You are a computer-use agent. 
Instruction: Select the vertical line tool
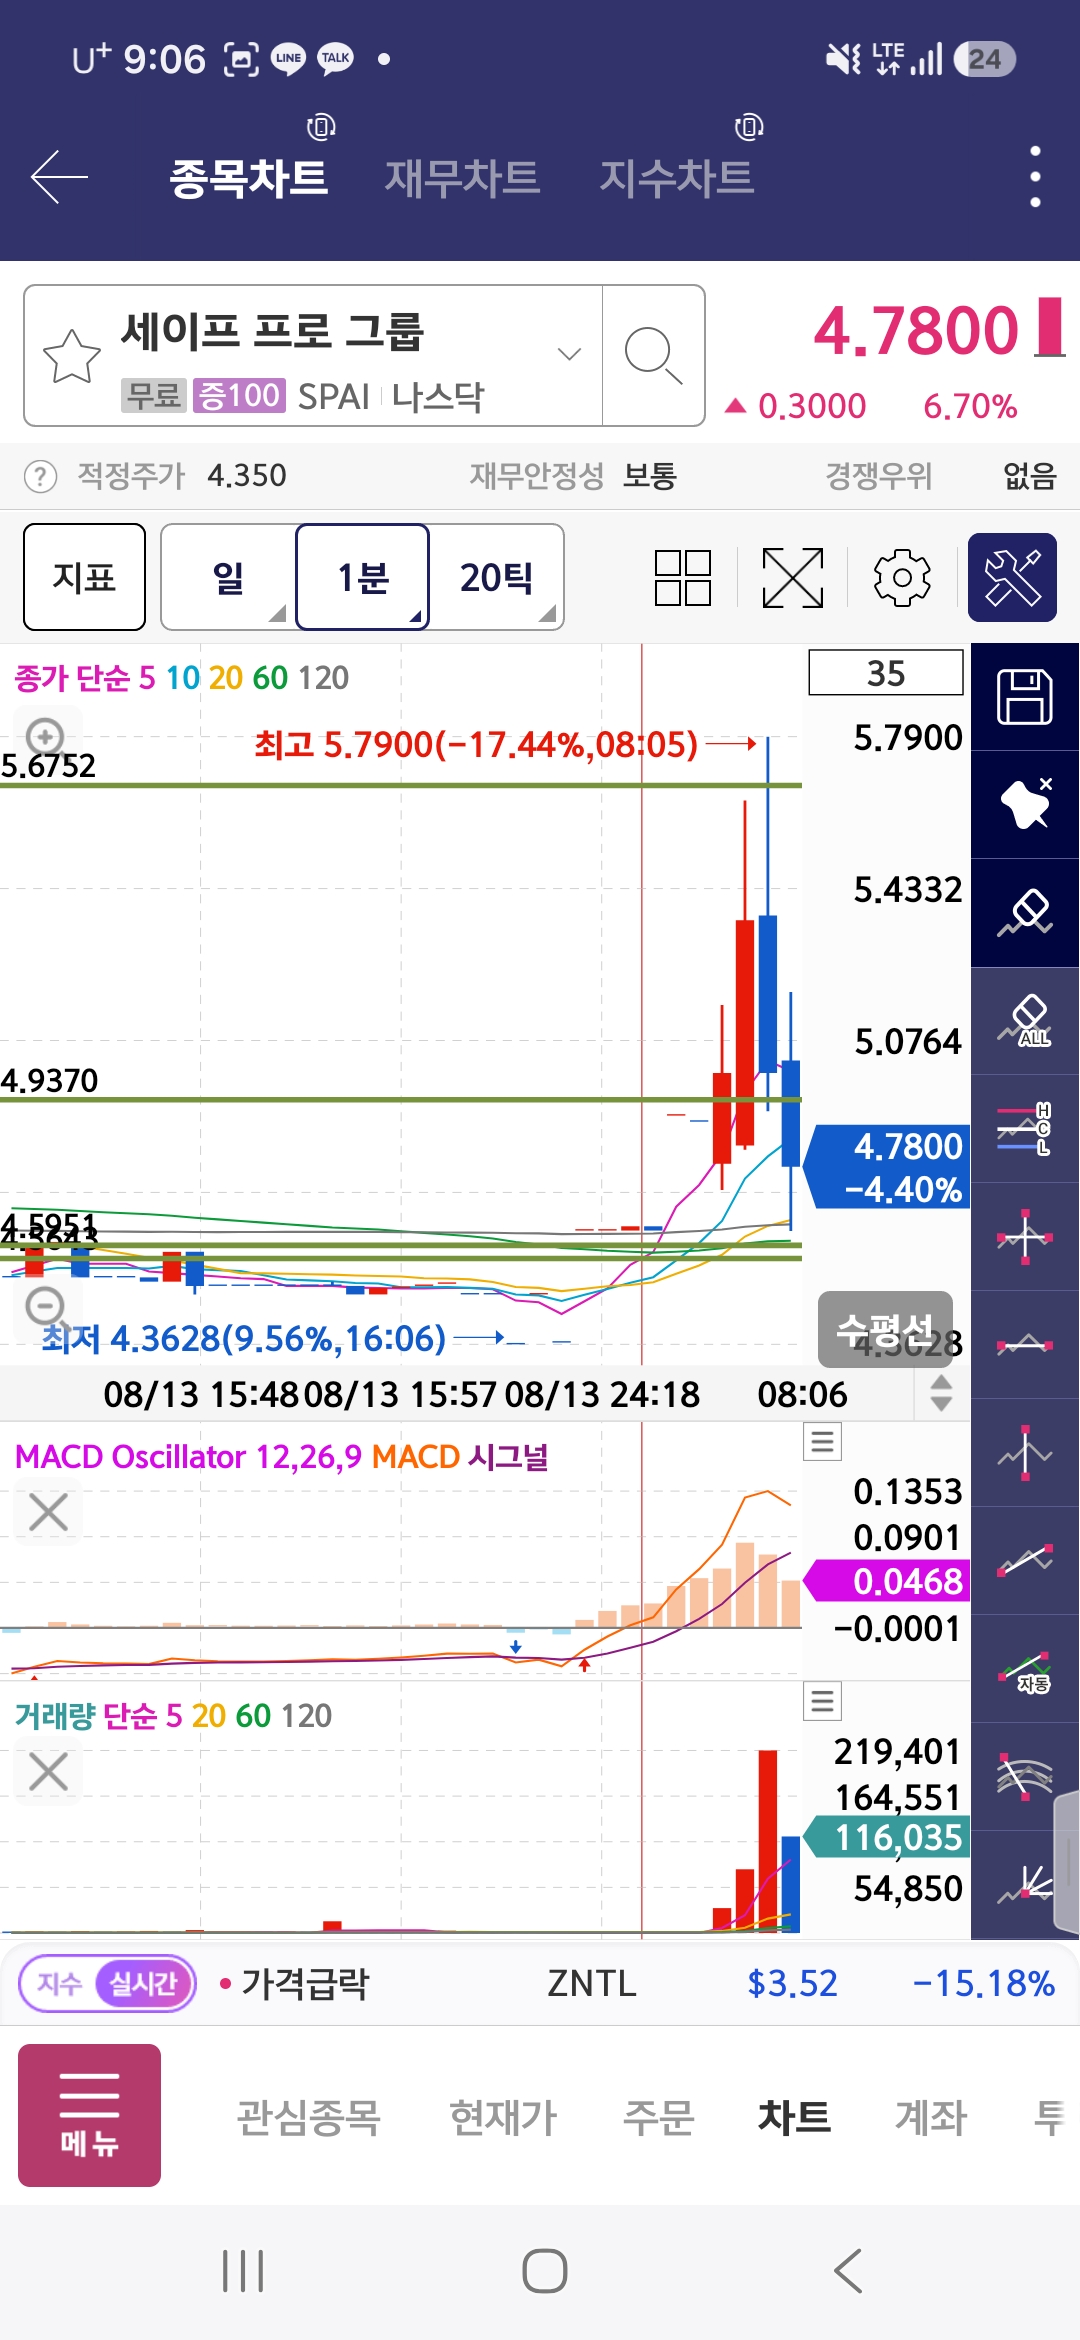(1025, 1453)
